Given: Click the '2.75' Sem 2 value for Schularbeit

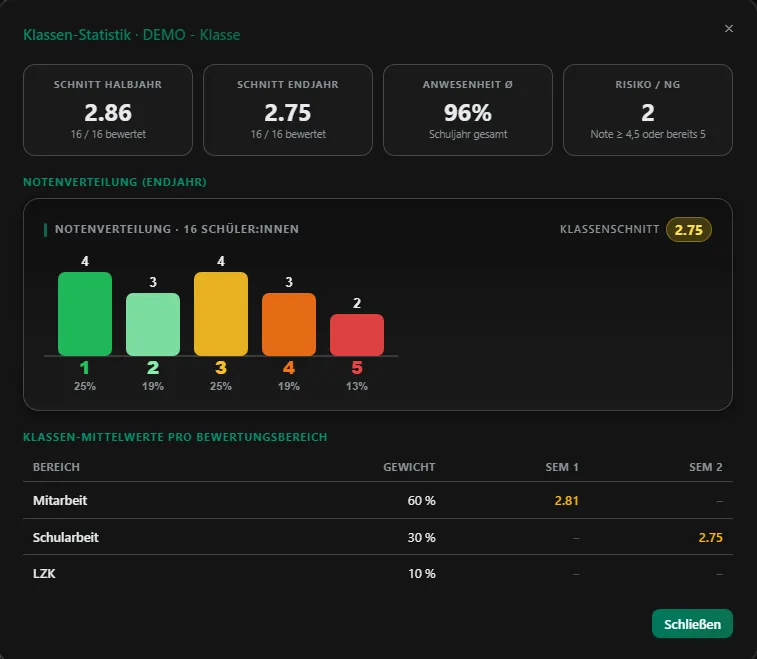Looking at the screenshot, I should pos(711,537).
